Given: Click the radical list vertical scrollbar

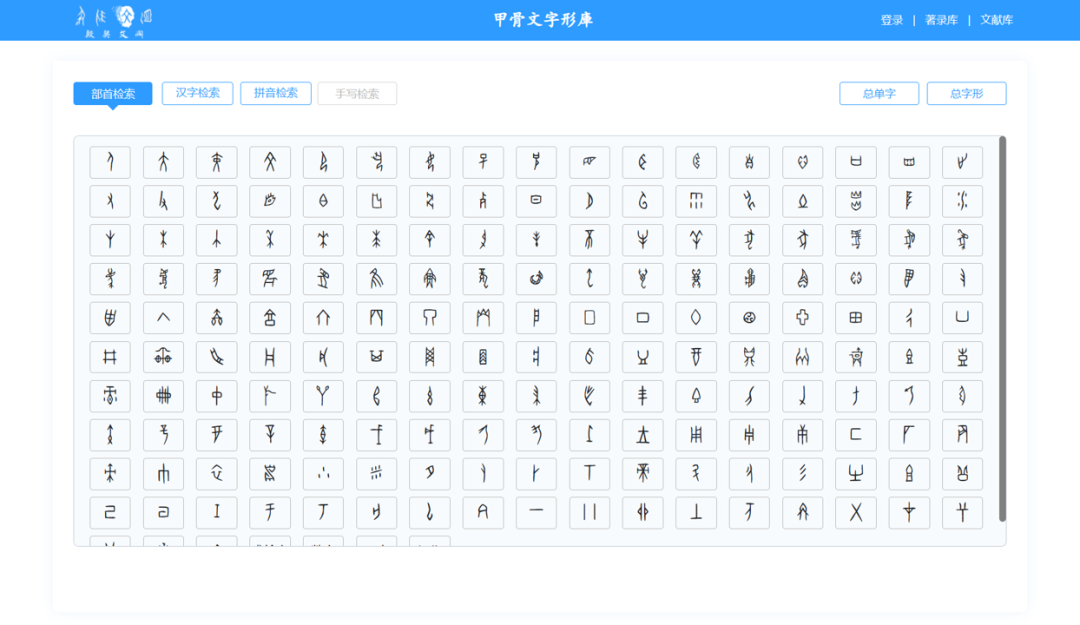Looking at the screenshot, I should pos(1002,329).
